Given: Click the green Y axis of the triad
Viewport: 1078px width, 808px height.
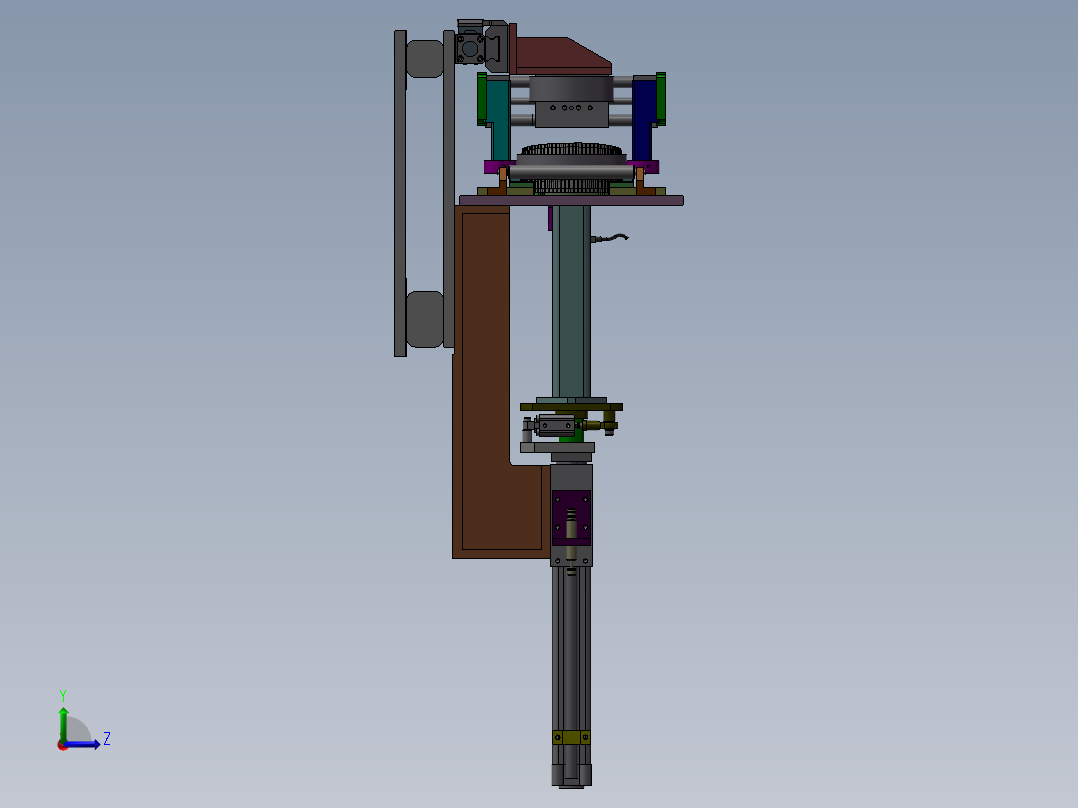Looking at the screenshot, I should [63, 724].
